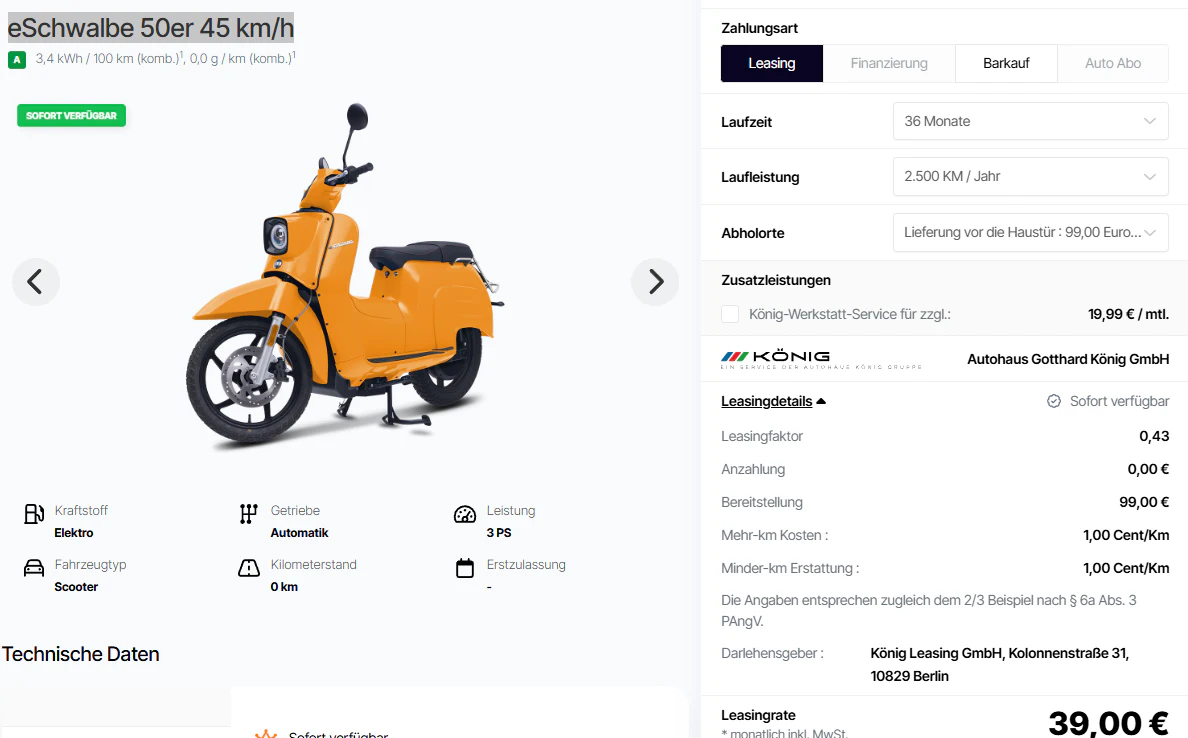Viewport: 1188px width, 738px height.
Task: Click the Erstzulassung calendar icon
Action: pos(465,568)
